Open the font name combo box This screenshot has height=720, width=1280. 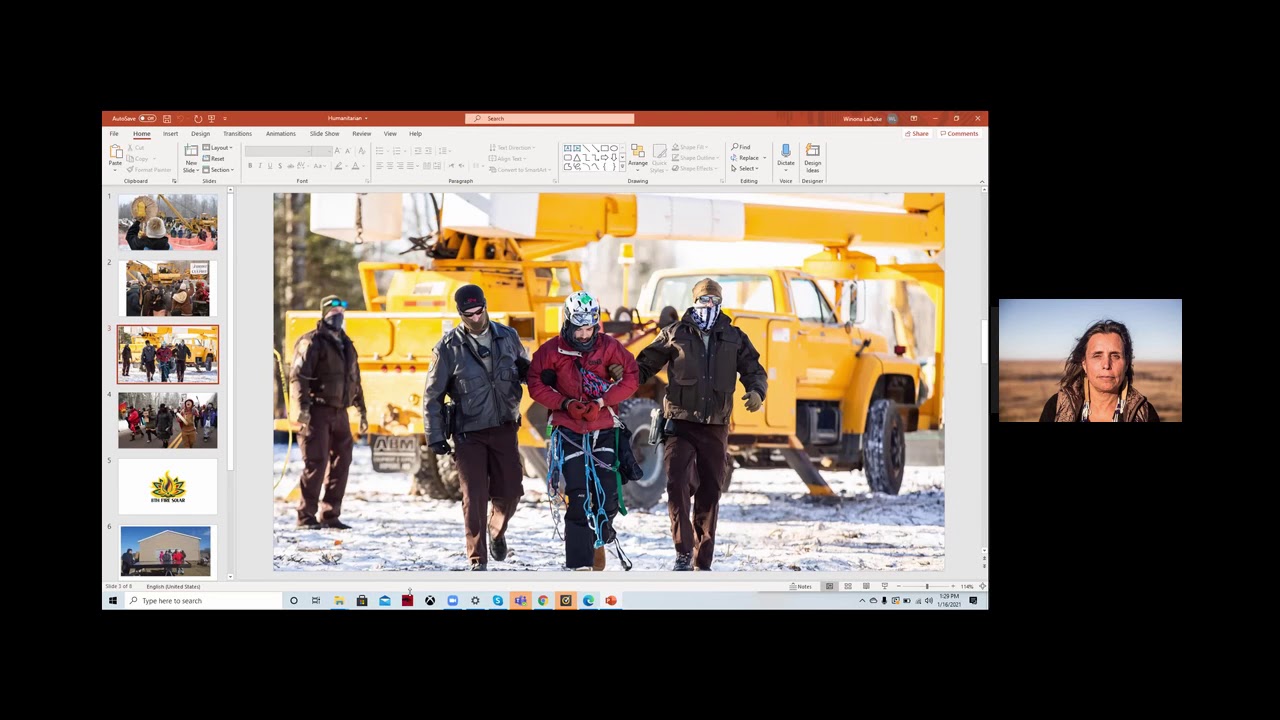click(277, 151)
